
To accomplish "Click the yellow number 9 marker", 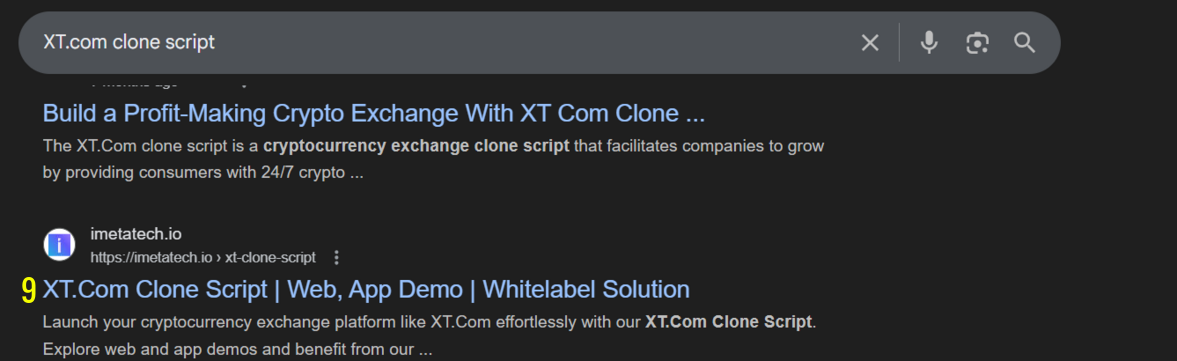I will tap(29, 290).
